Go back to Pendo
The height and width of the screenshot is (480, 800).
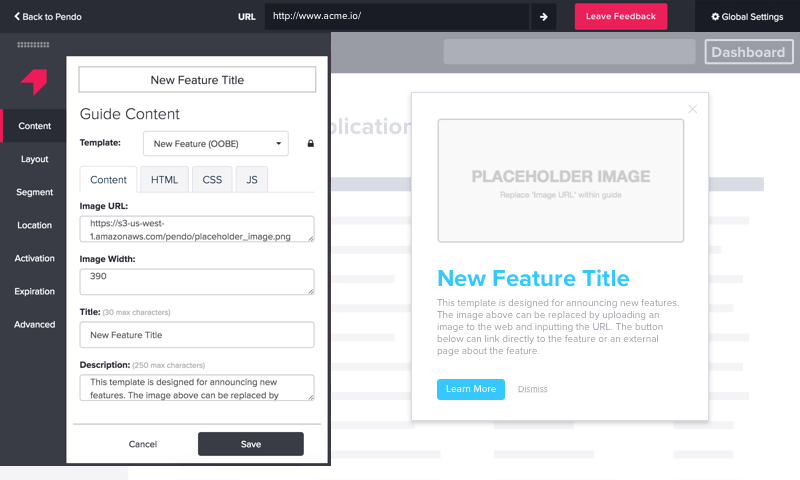click(48, 17)
